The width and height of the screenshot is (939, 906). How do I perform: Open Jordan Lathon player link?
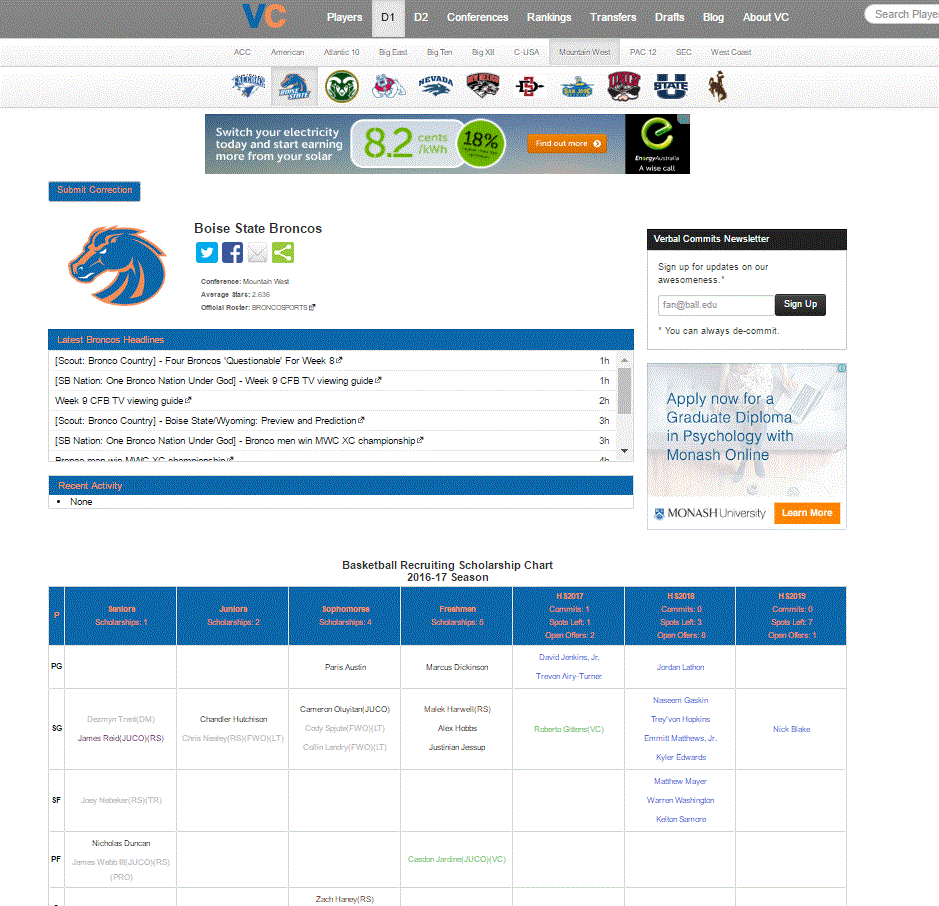coord(680,667)
